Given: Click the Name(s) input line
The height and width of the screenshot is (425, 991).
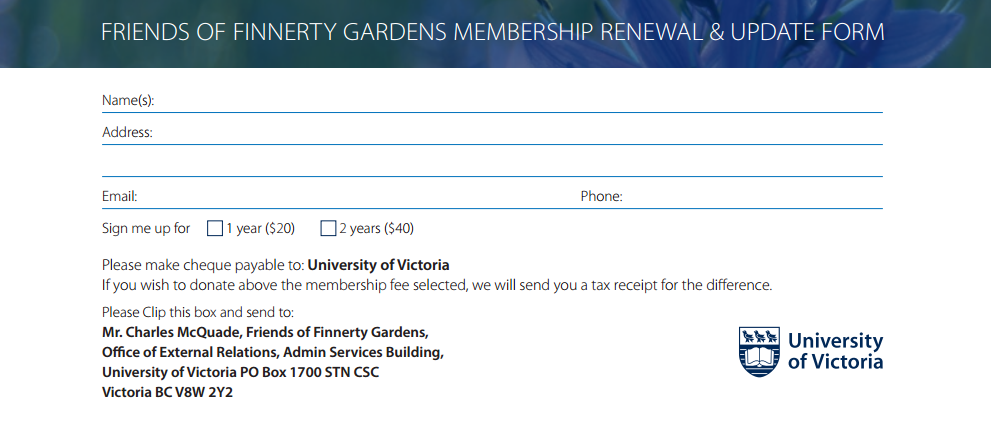Looking at the screenshot, I should tap(518, 101).
